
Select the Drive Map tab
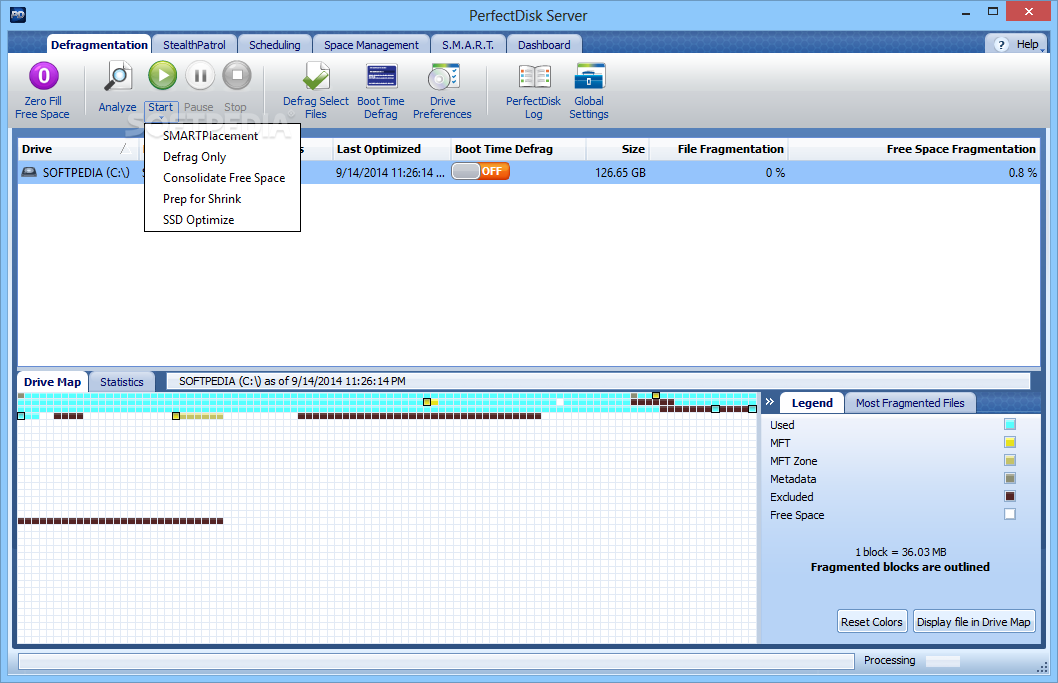point(53,382)
